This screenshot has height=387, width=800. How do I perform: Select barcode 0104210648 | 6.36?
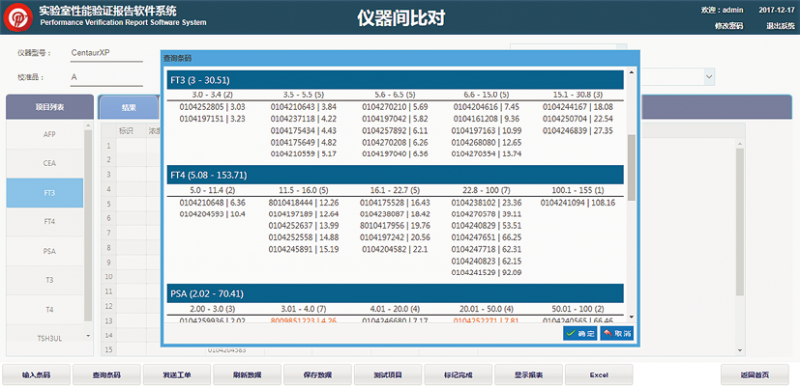point(212,202)
